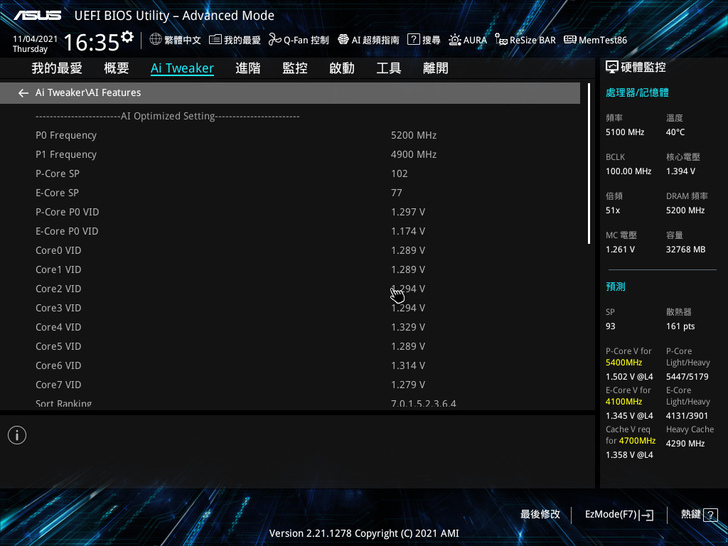Click the E-Core SP value 77
The height and width of the screenshot is (546, 728).
(396, 193)
